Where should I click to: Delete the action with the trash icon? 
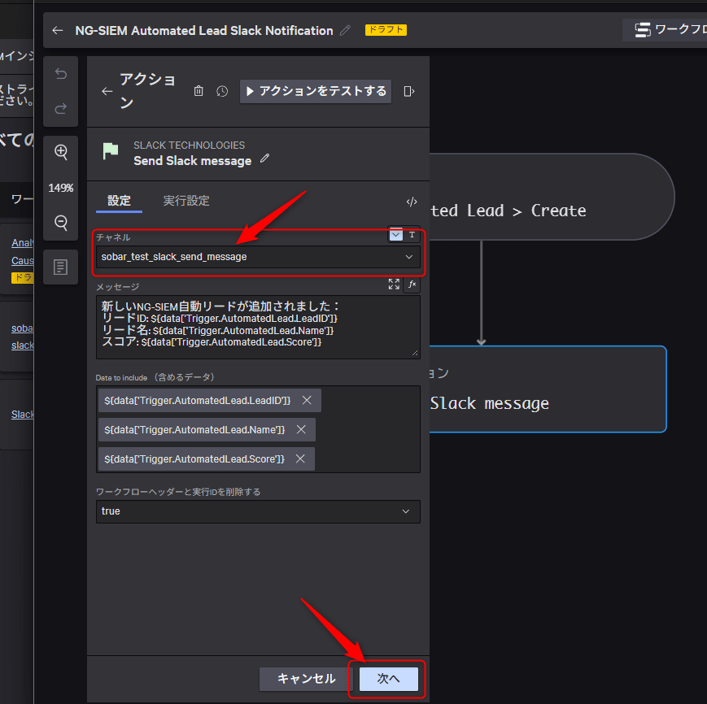point(198,91)
